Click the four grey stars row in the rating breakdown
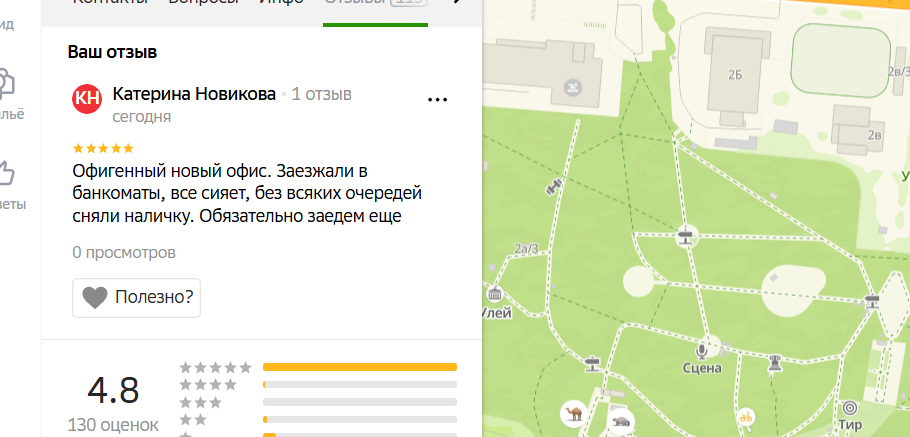 tap(208, 384)
